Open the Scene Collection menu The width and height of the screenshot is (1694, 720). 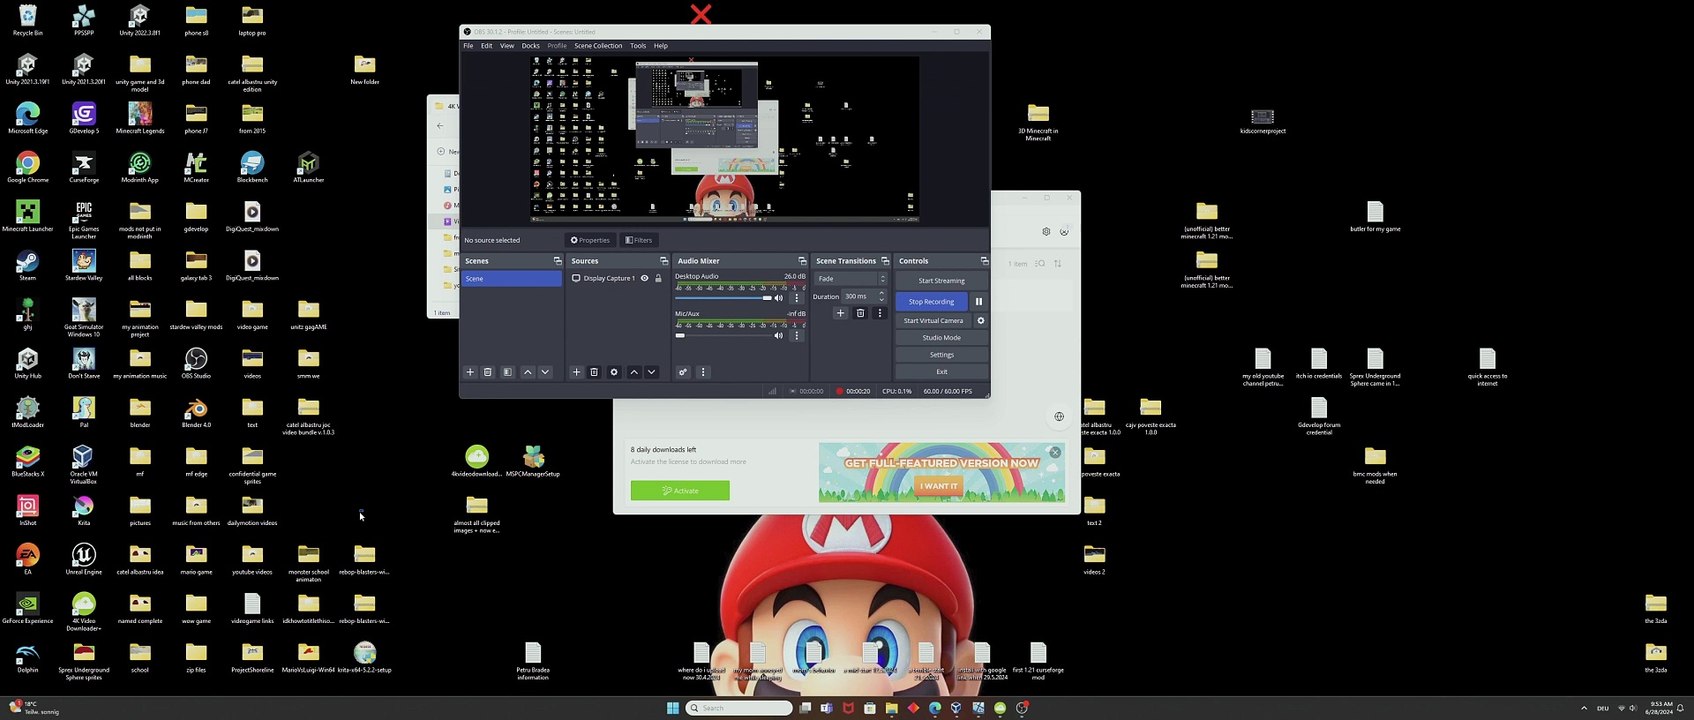tap(598, 46)
